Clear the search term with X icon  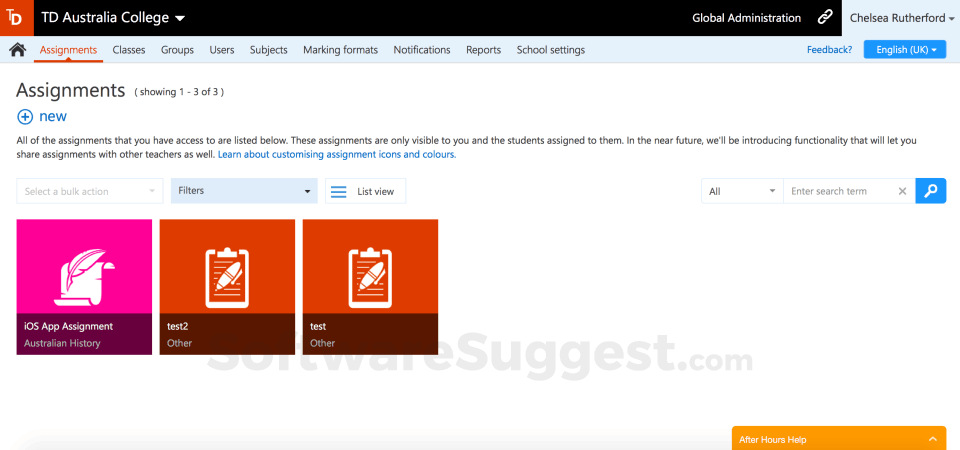point(902,191)
